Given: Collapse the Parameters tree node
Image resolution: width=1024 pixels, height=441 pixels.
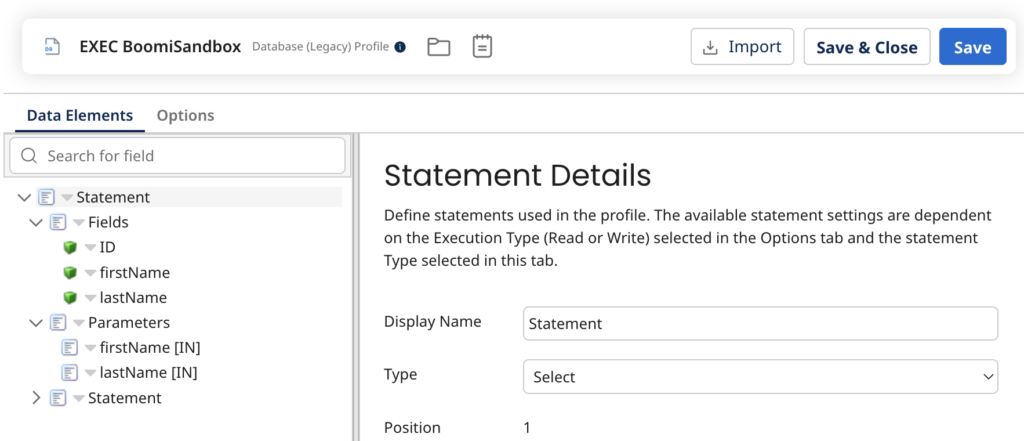Looking at the screenshot, I should tap(36, 323).
